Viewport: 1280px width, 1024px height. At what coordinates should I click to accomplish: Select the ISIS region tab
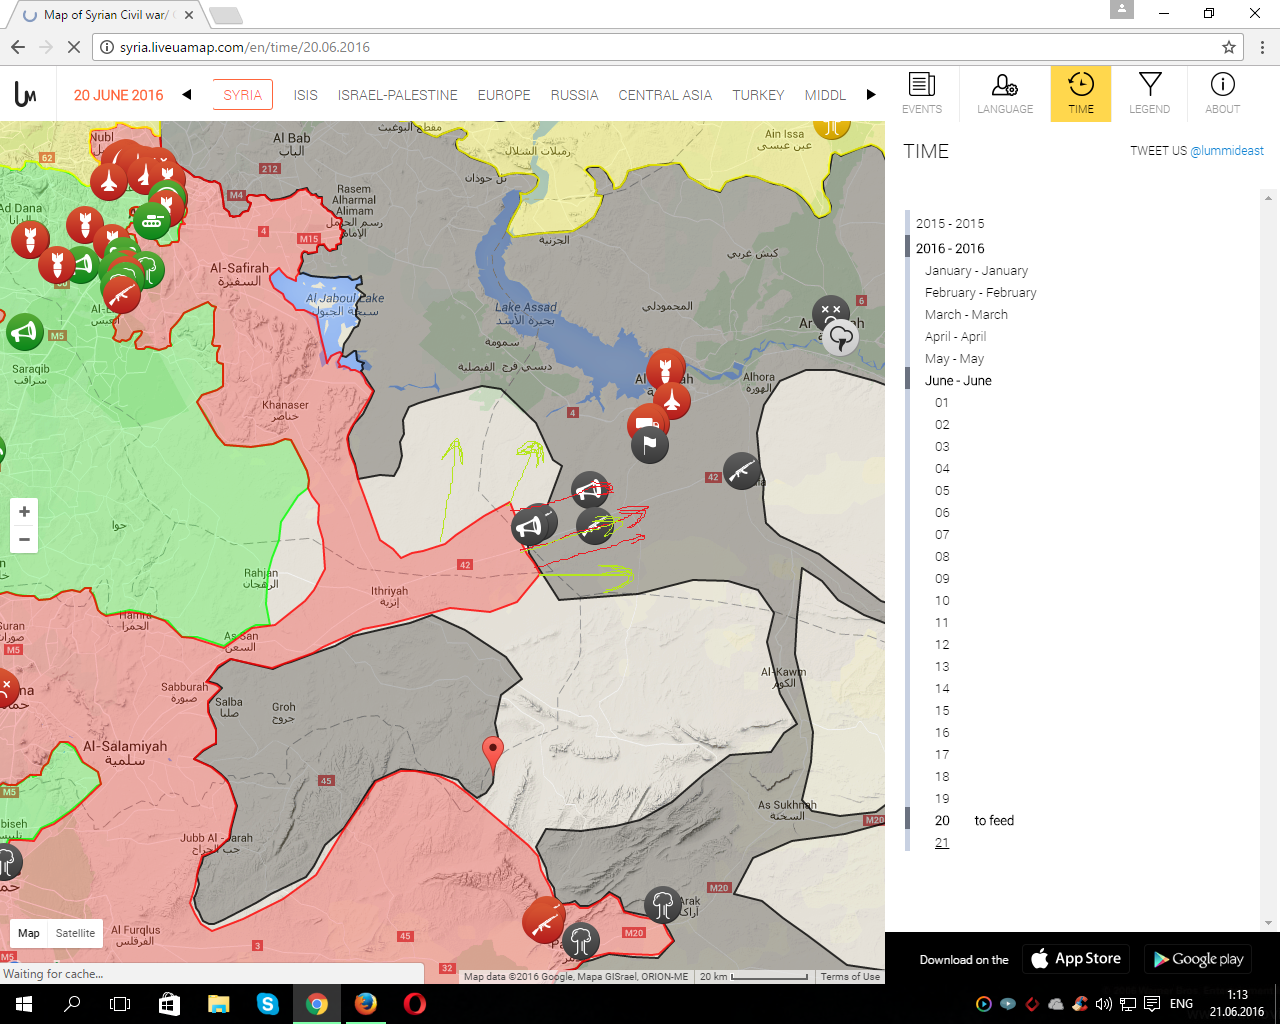tap(305, 95)
